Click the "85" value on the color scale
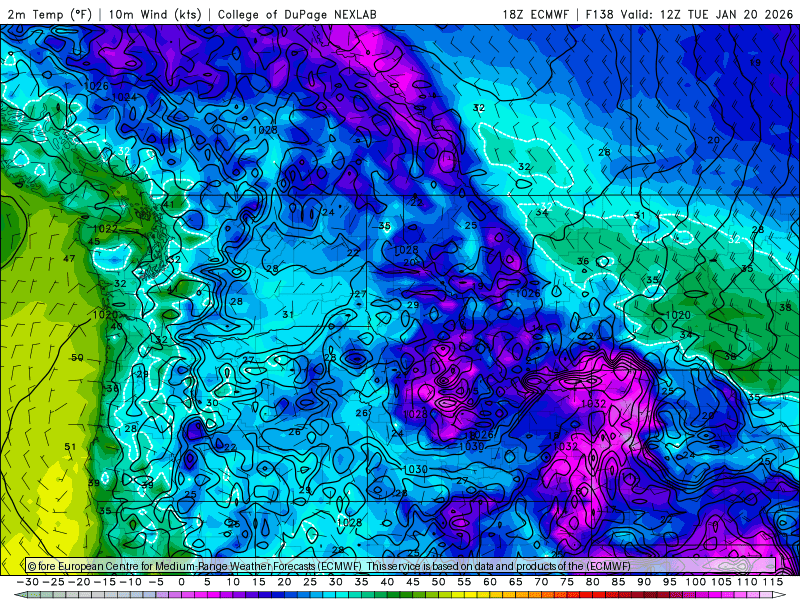This screenshot has height=600, width=800. click(618, 582)
